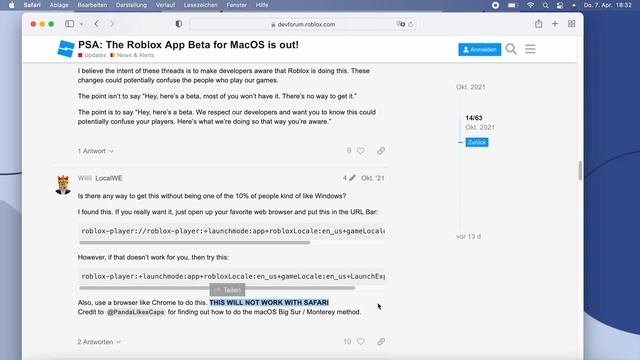This screenshot has width=640, height=360.
Task: Open Control Center in menu bar
Action: pos(560,5)
